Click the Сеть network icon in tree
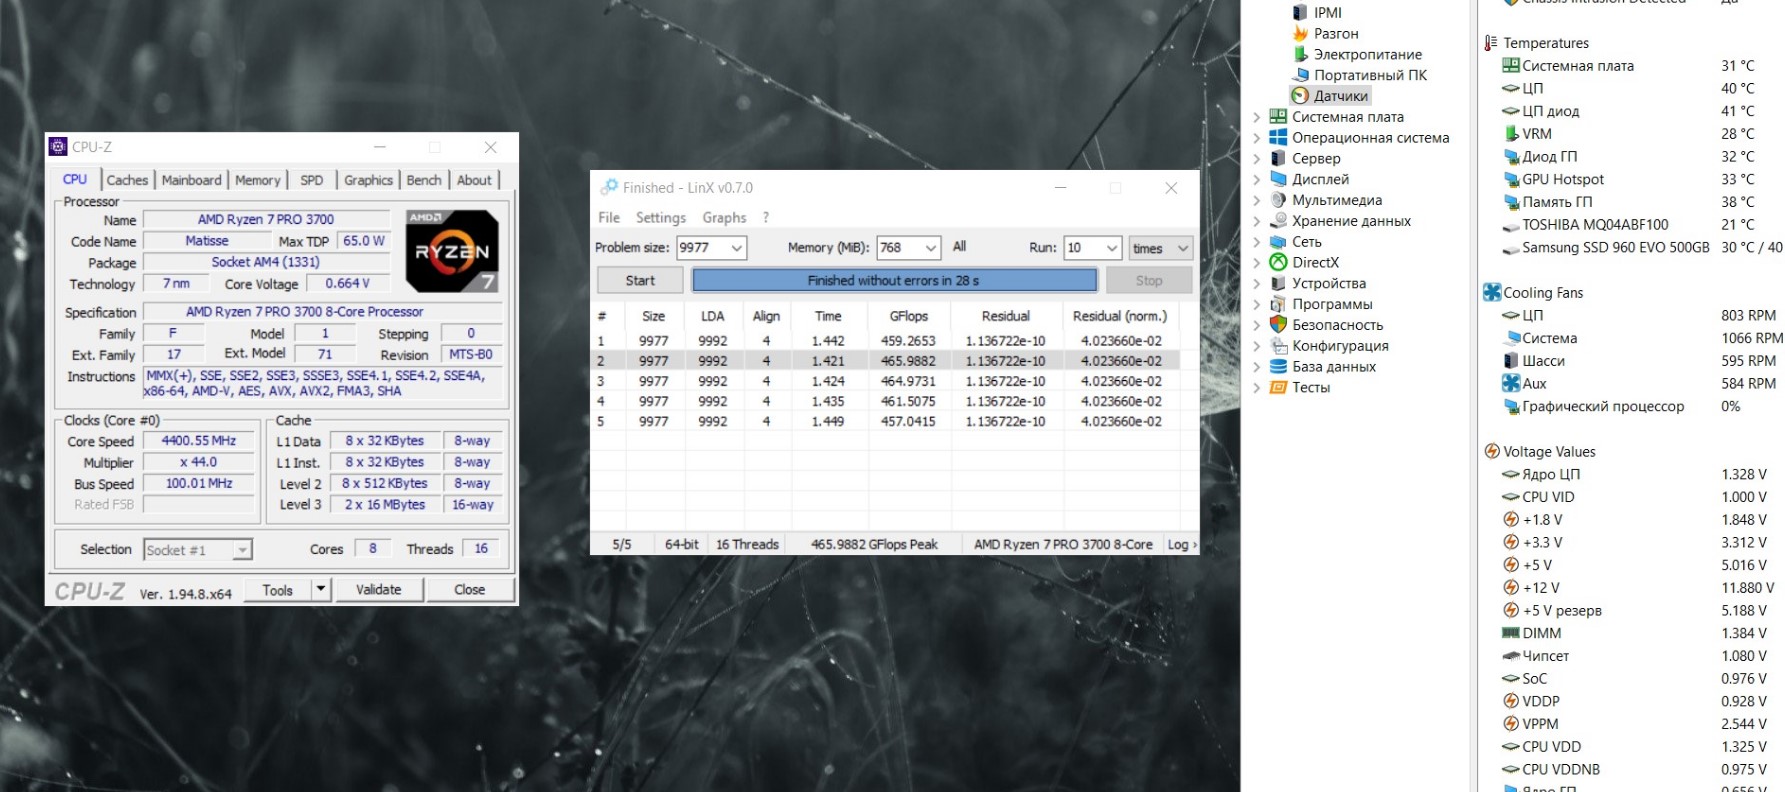 (x=1278, y=242)
